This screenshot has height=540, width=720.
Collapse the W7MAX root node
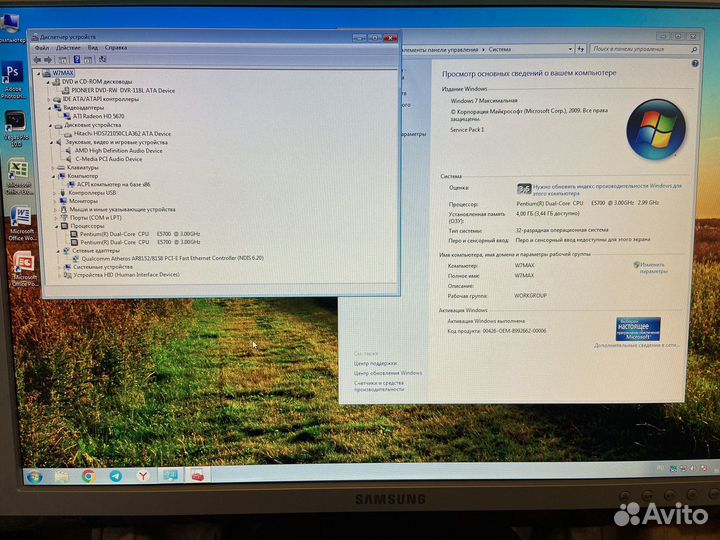tap(39, 73)
